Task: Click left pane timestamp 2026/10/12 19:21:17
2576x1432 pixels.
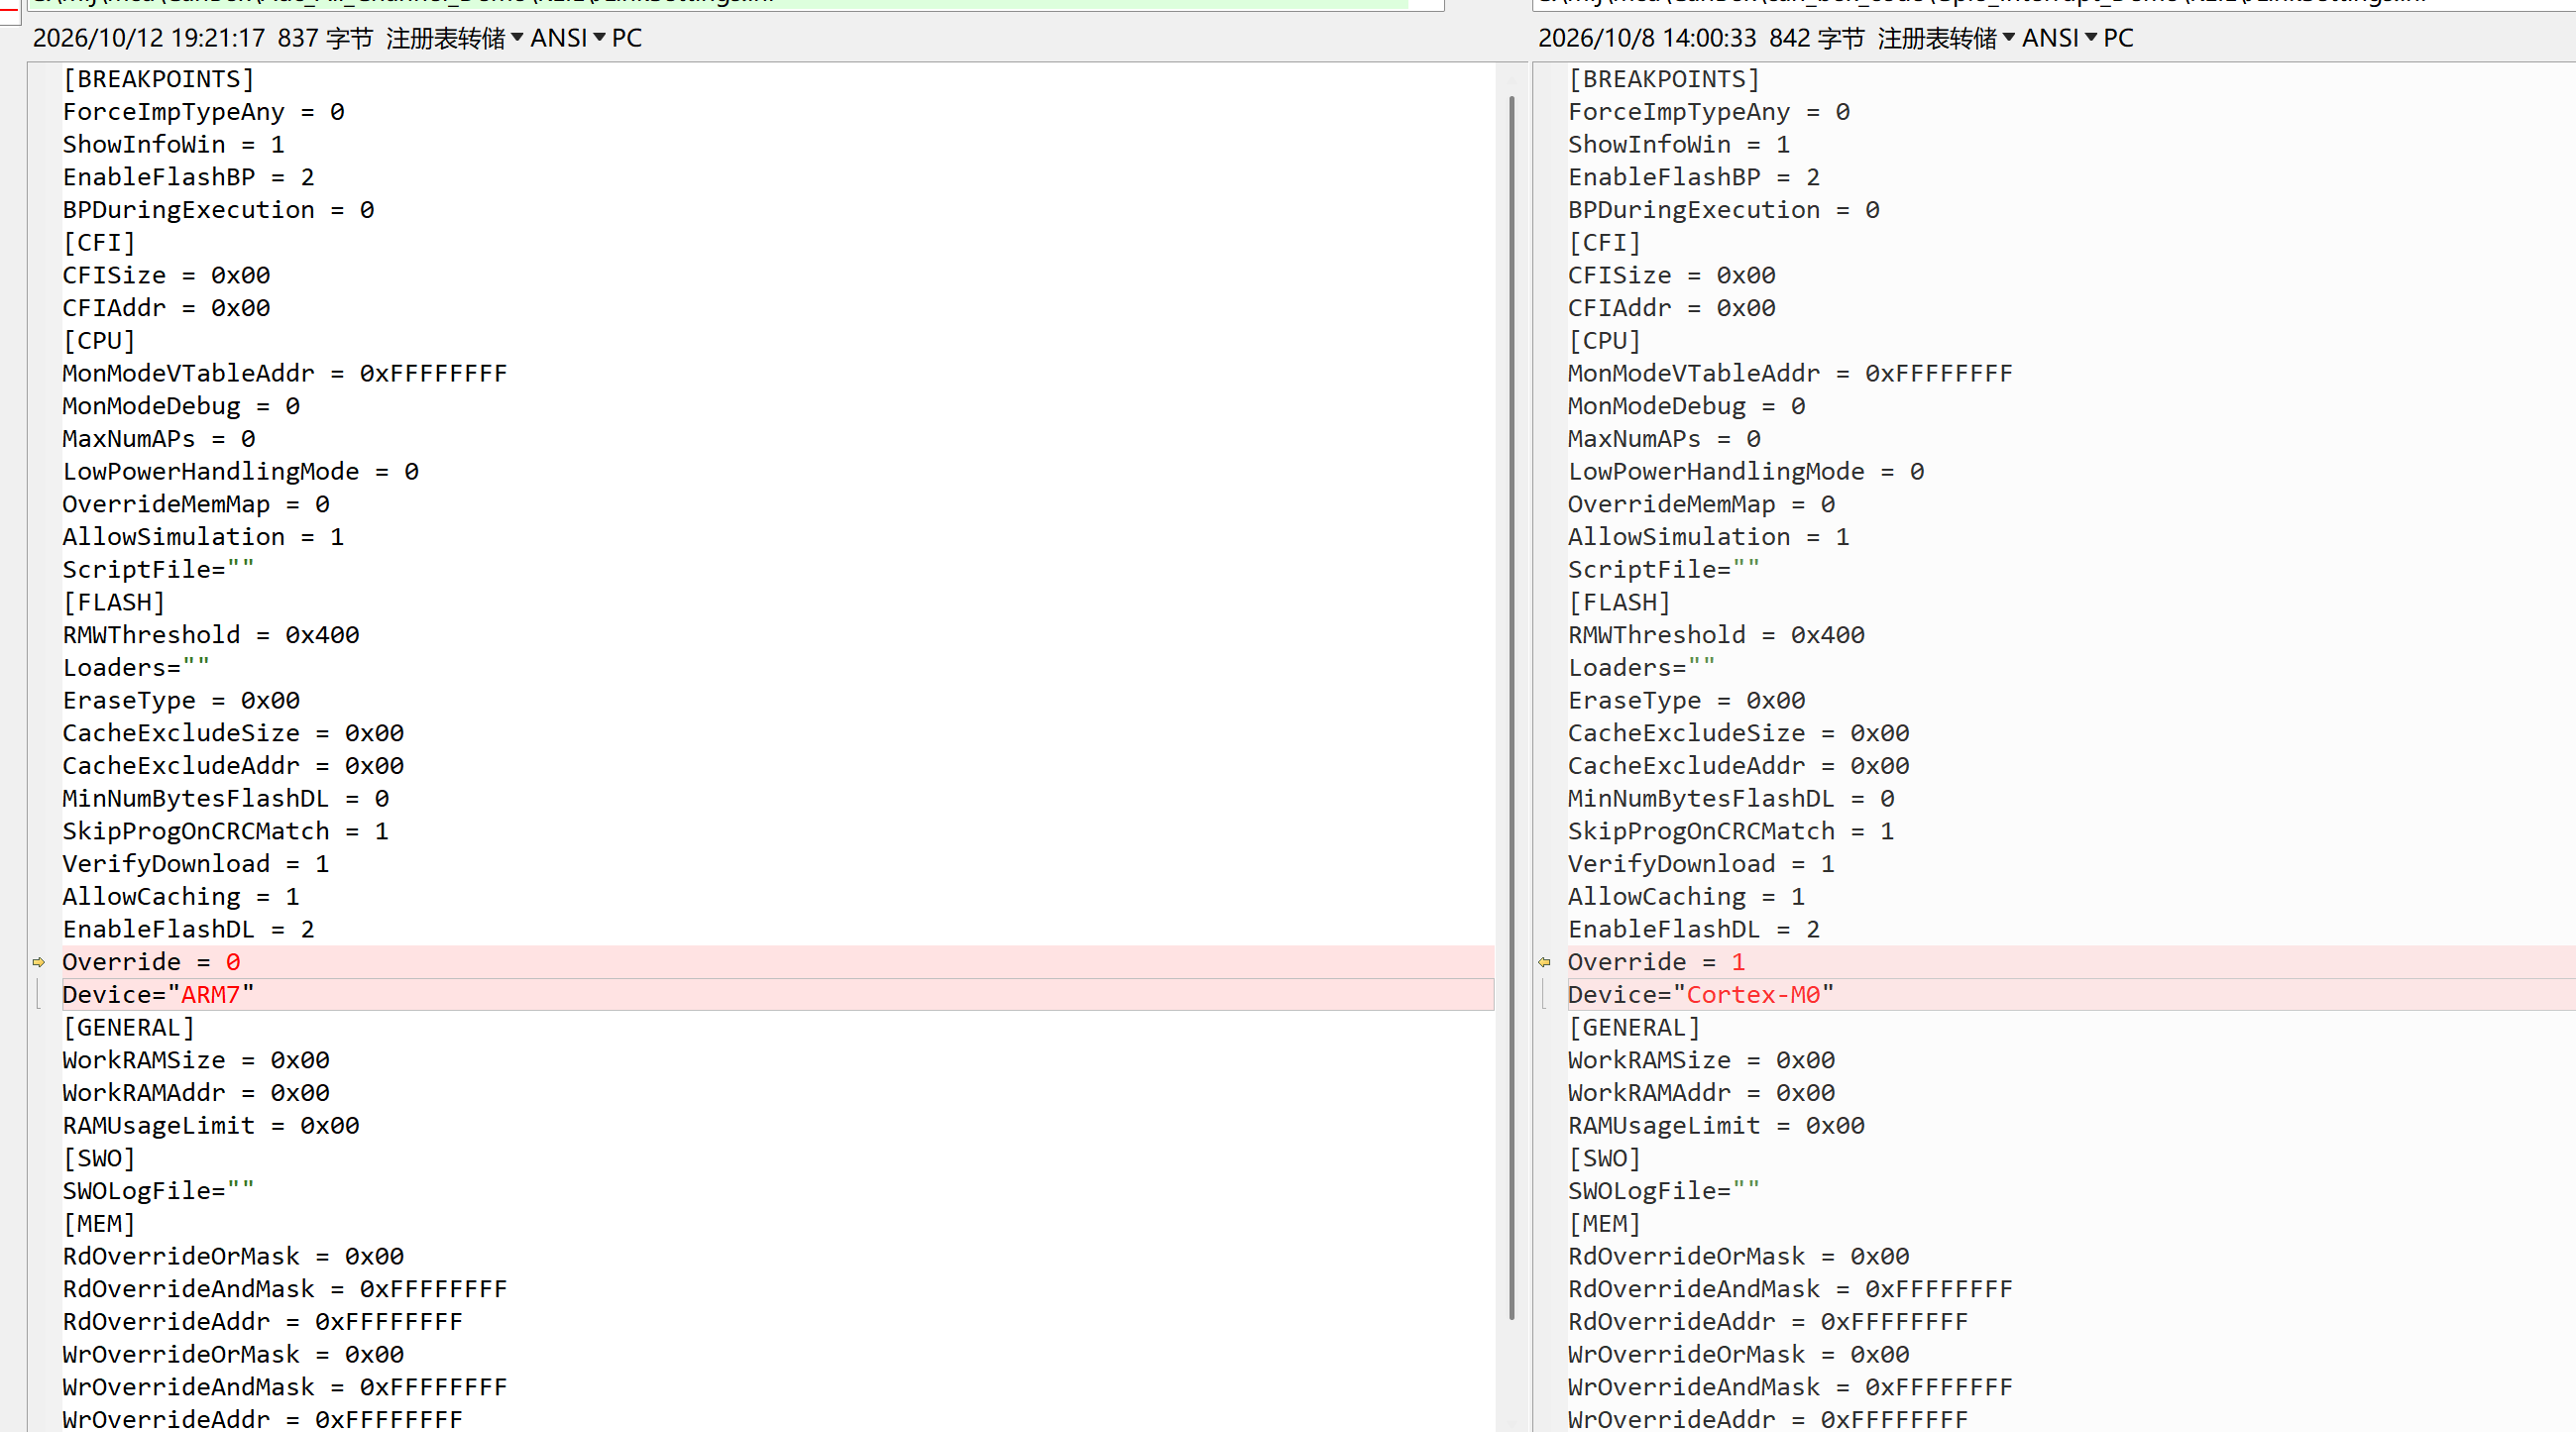Action: coord(149,38)
